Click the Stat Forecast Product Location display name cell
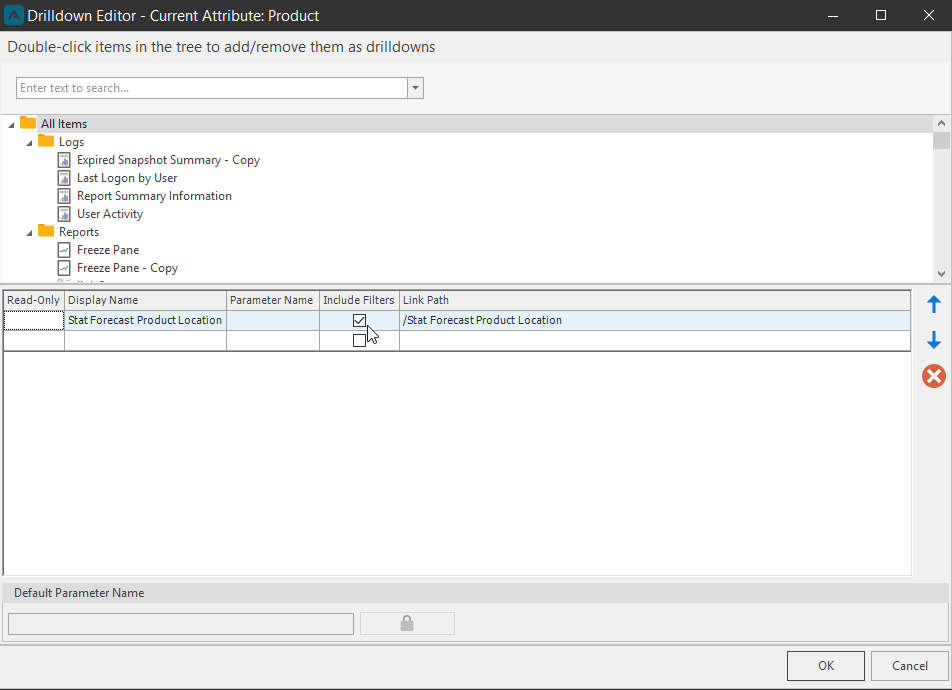The width and height of the screenshot is (952, 690). tap(145, 320)
